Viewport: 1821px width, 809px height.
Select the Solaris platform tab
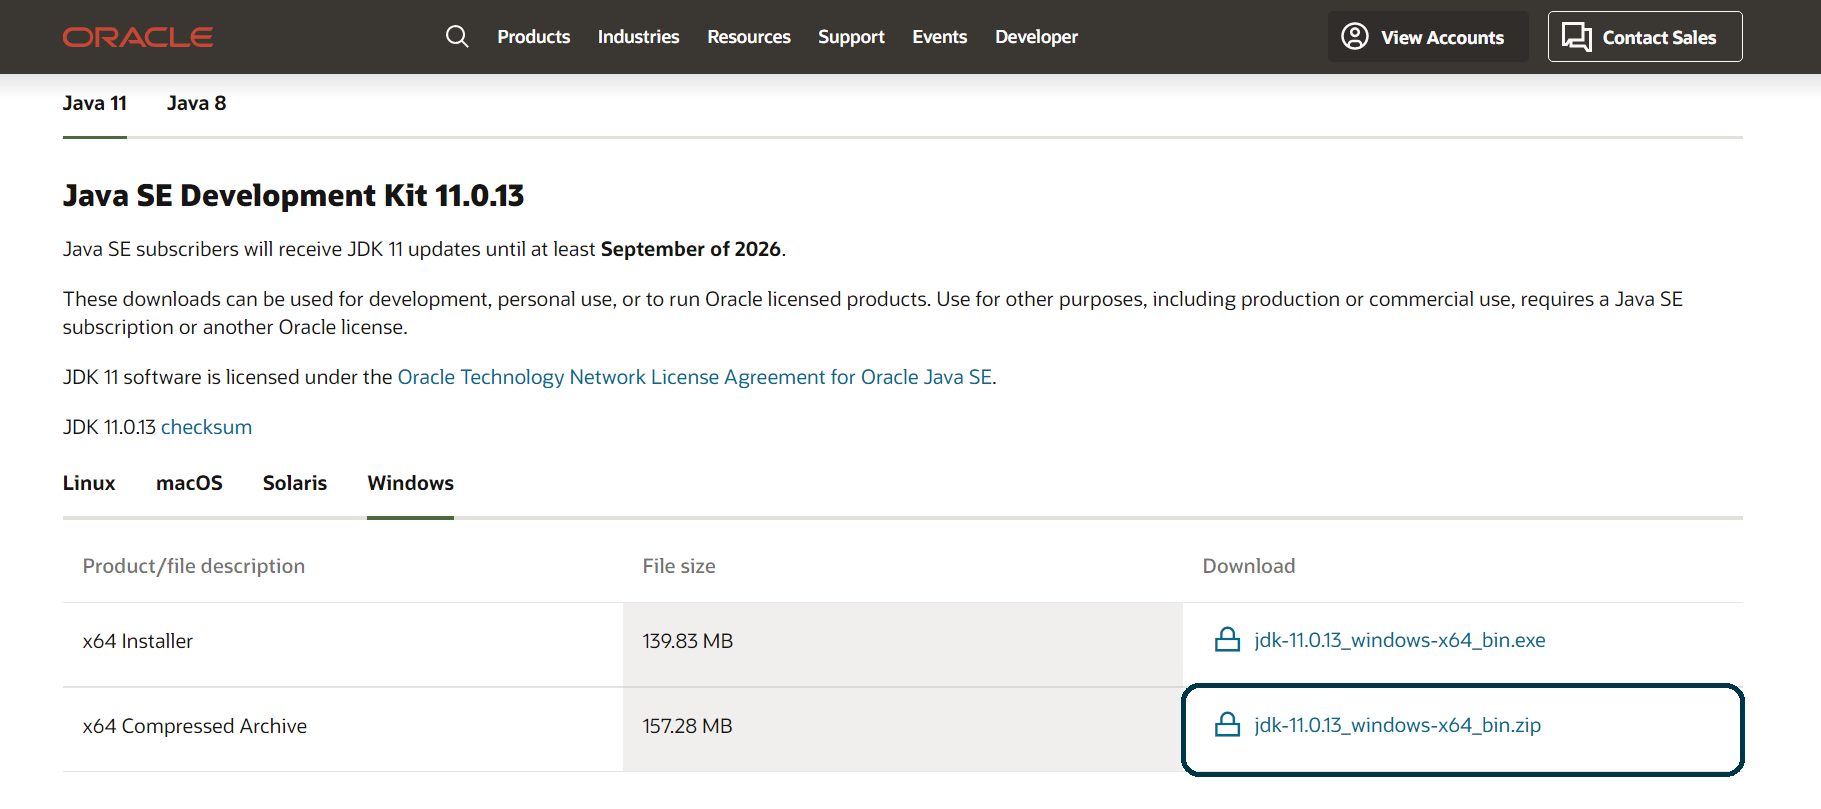tap(295, 483)
